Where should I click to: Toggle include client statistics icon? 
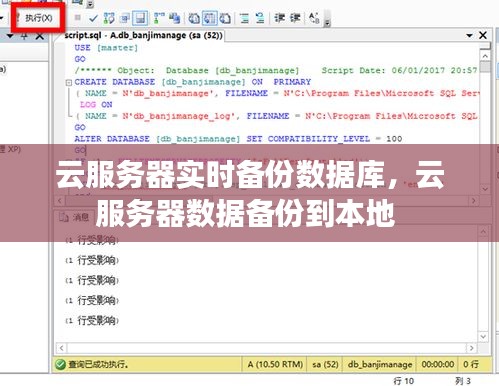coord(175,18)
